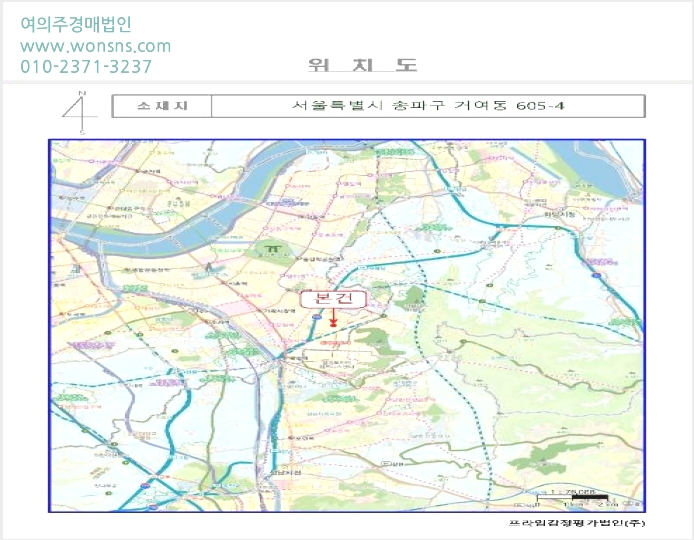Image resolution: width=694 pixels, height=540 pixels.
Task: Click the map scale bar
Action: [574, 498]
